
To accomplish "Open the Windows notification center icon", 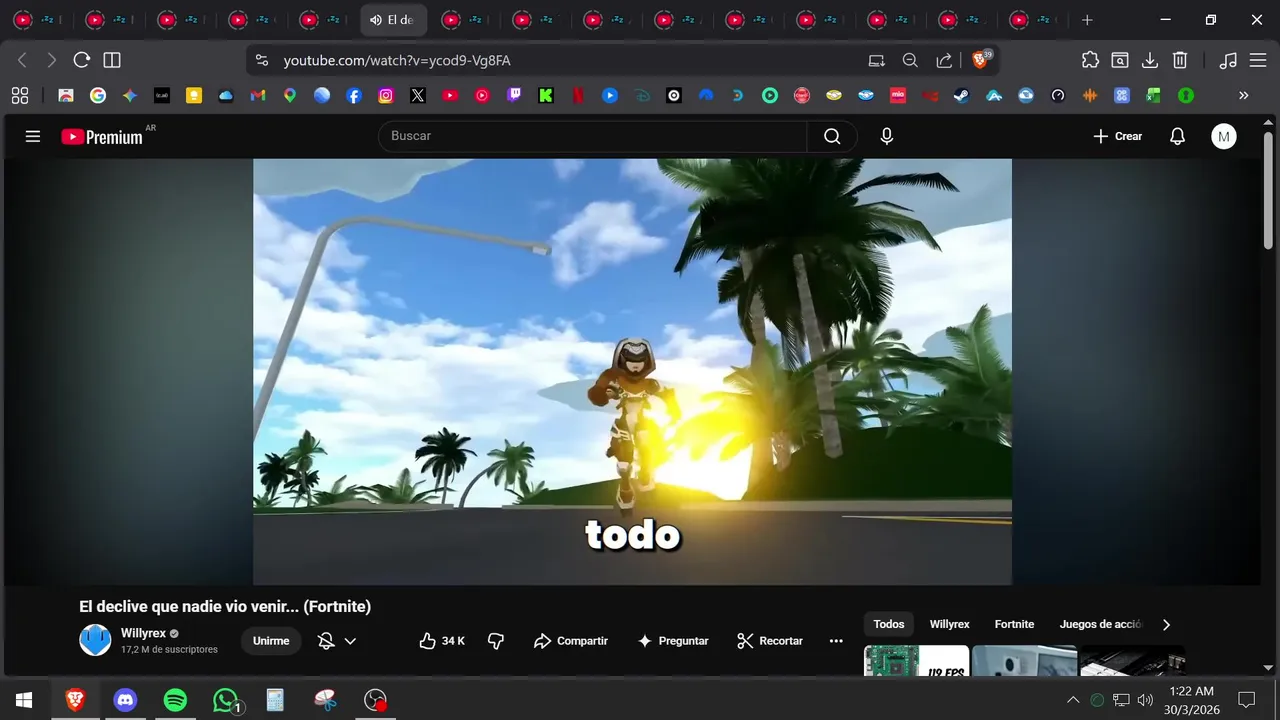I will 1246,700.
